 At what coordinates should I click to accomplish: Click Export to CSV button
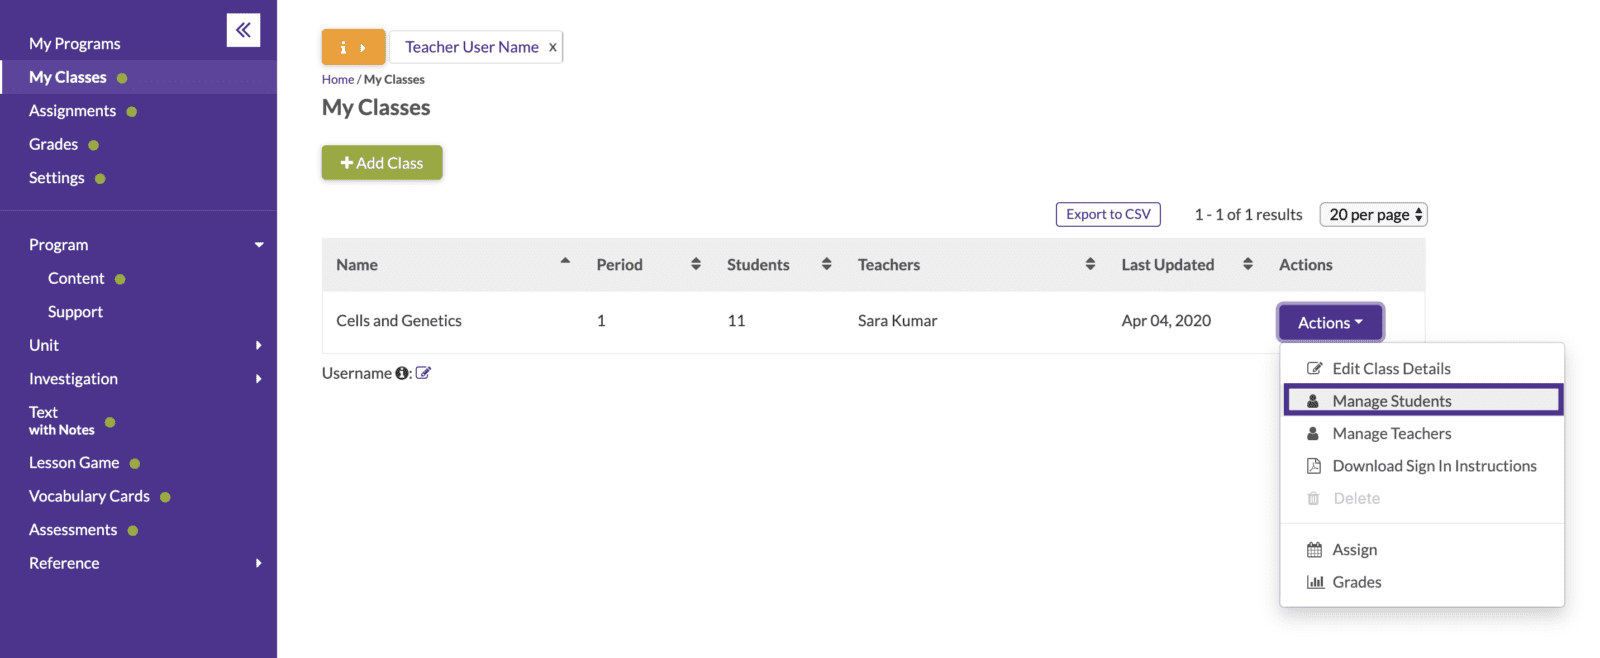1108,214
